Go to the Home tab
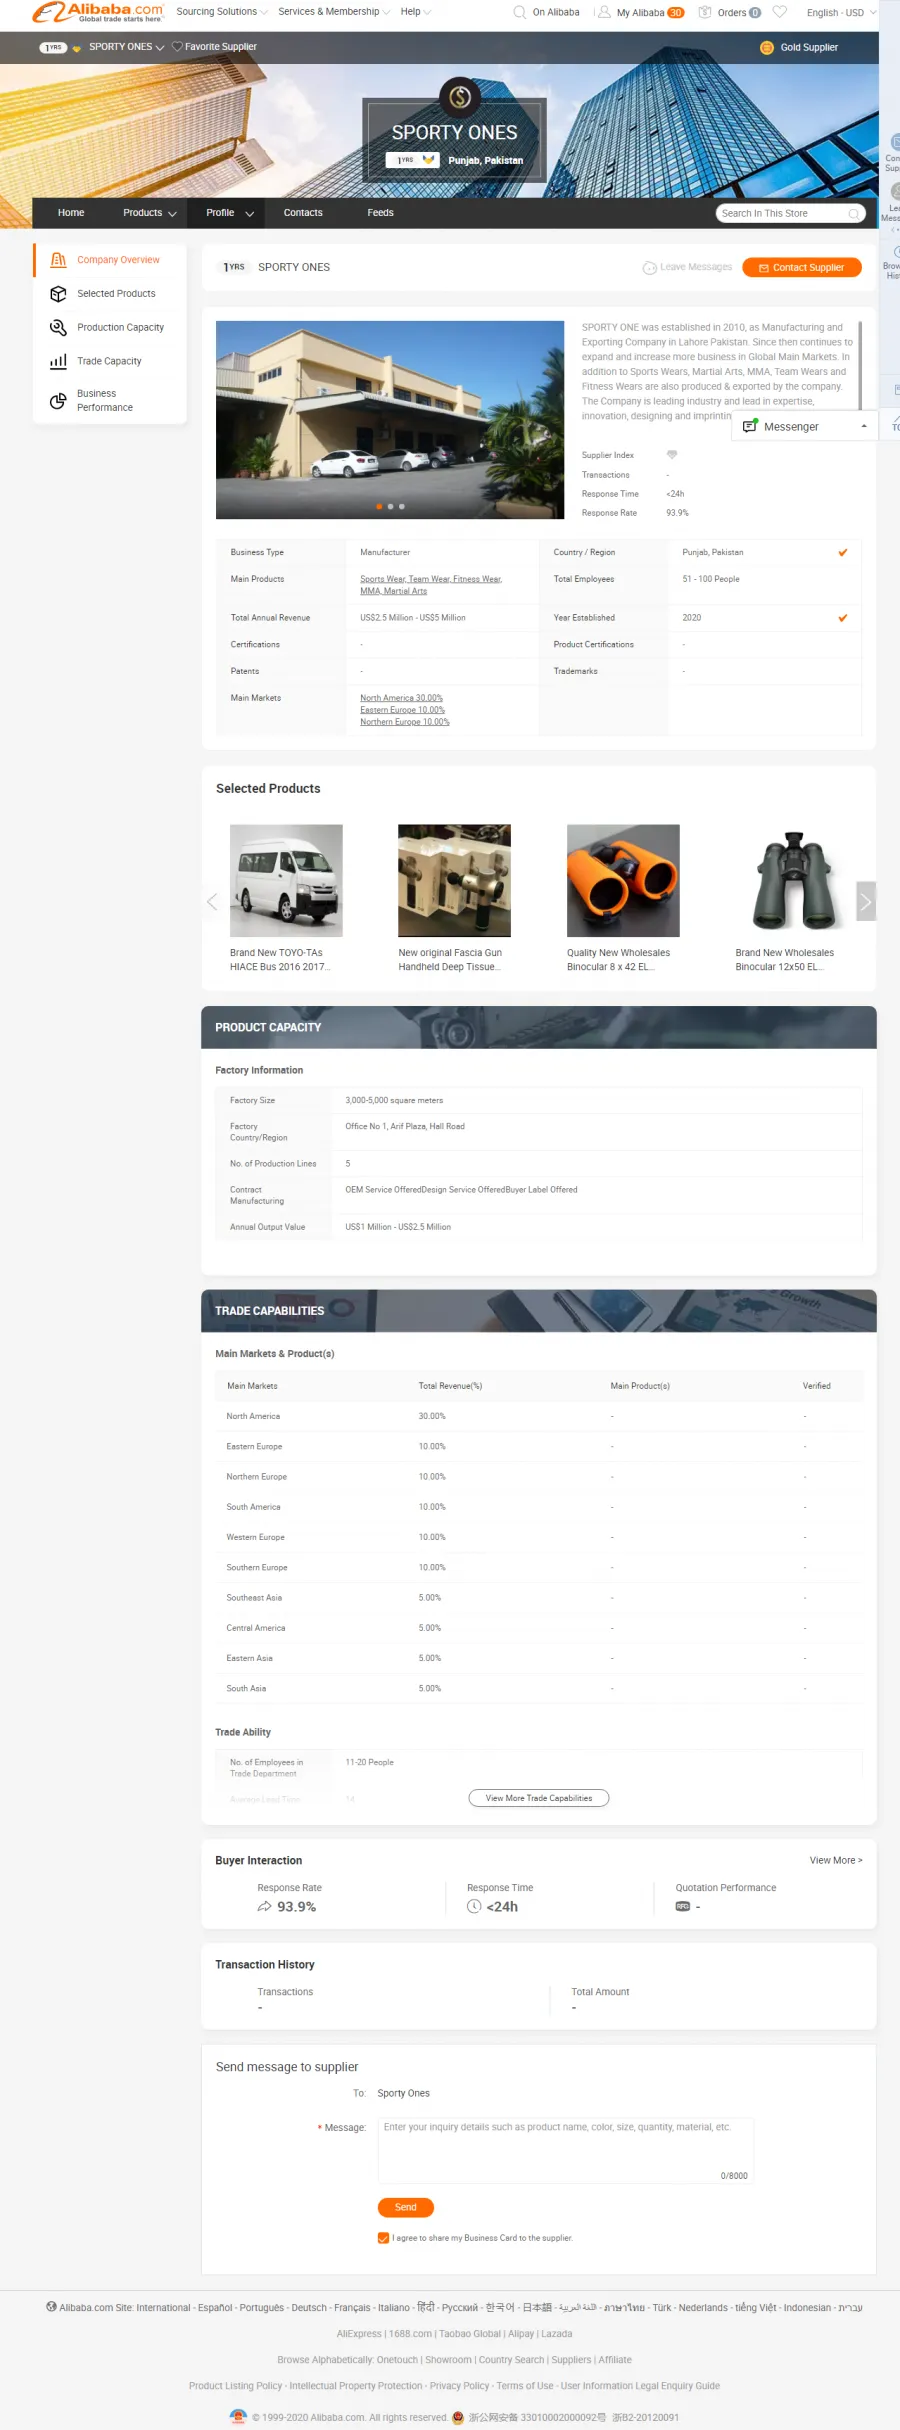 (71, 213)
